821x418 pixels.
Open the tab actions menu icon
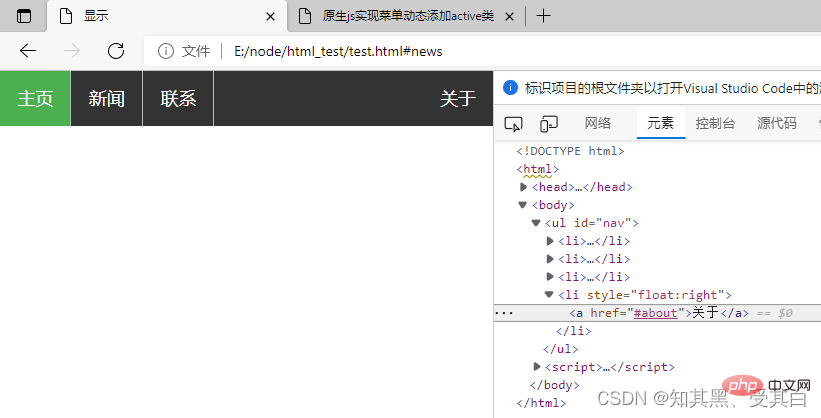coord(24,16)
